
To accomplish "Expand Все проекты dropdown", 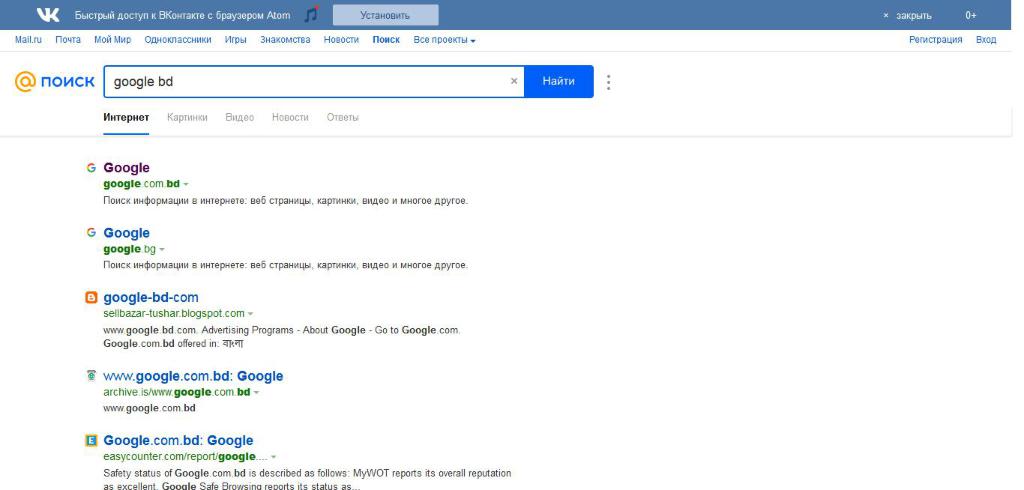I will coord(444,40).
